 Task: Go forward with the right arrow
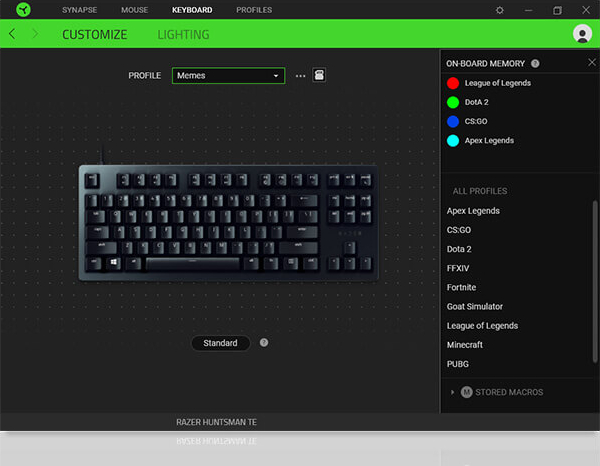click(x=35, y=34)
